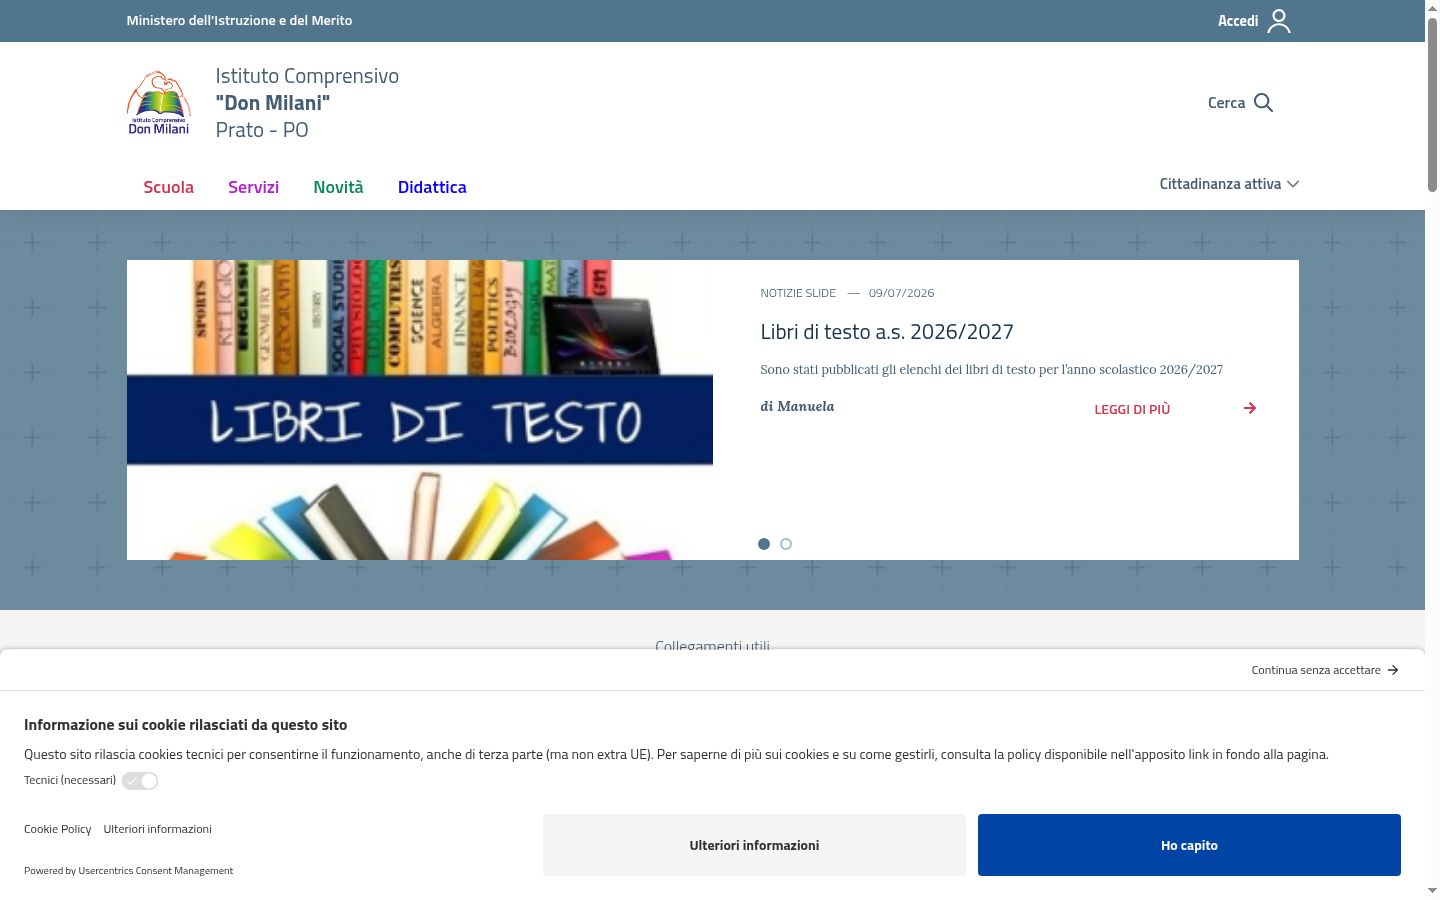Open the small Ulteriori informazioni text link
Viewport: 1440px width, 900px height.
(x=157, y=829)
